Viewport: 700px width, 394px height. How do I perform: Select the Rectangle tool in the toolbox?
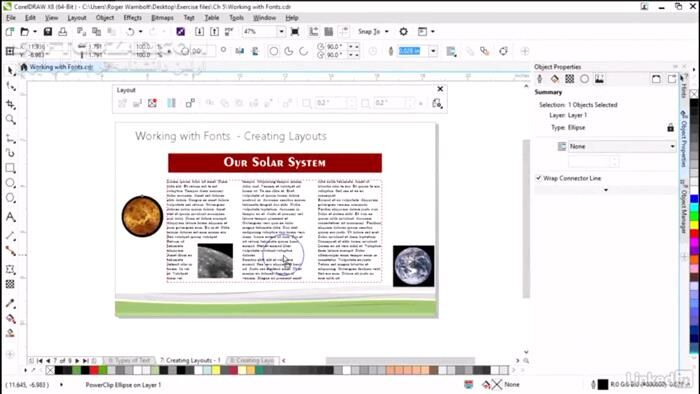(11, 168)
